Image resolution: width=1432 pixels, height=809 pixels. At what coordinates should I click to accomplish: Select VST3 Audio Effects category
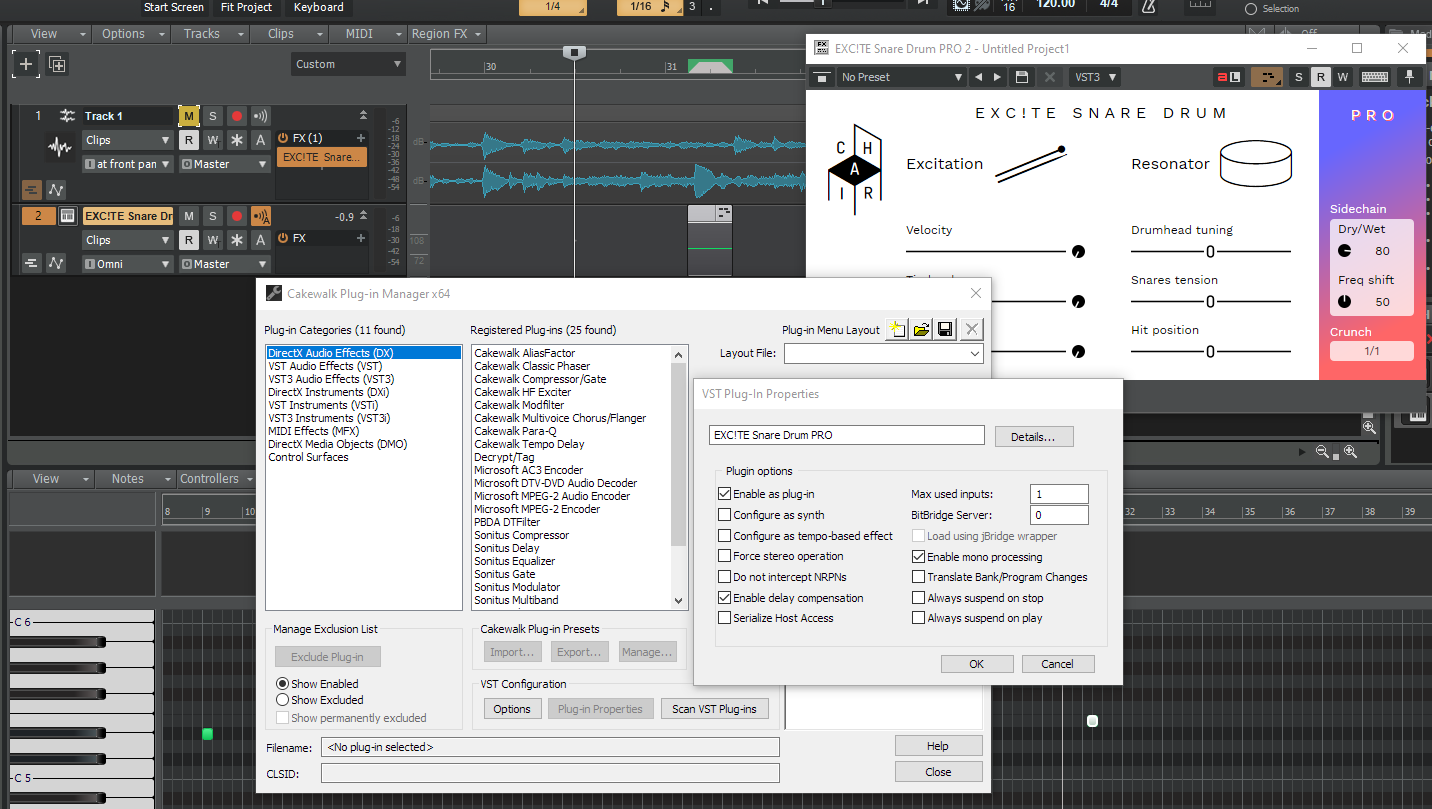331,379
